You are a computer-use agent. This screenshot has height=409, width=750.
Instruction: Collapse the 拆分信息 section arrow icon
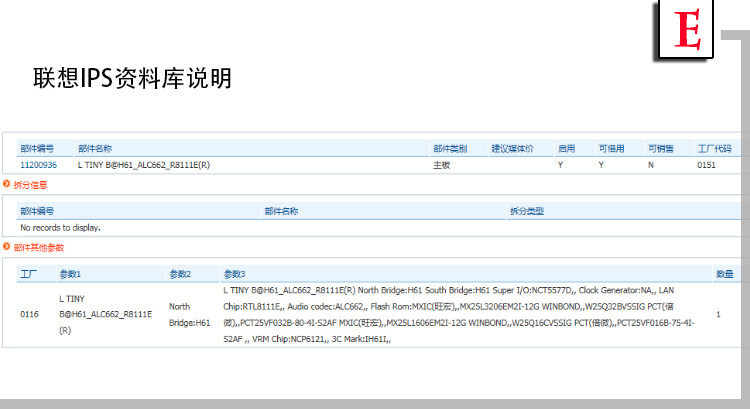6,184
